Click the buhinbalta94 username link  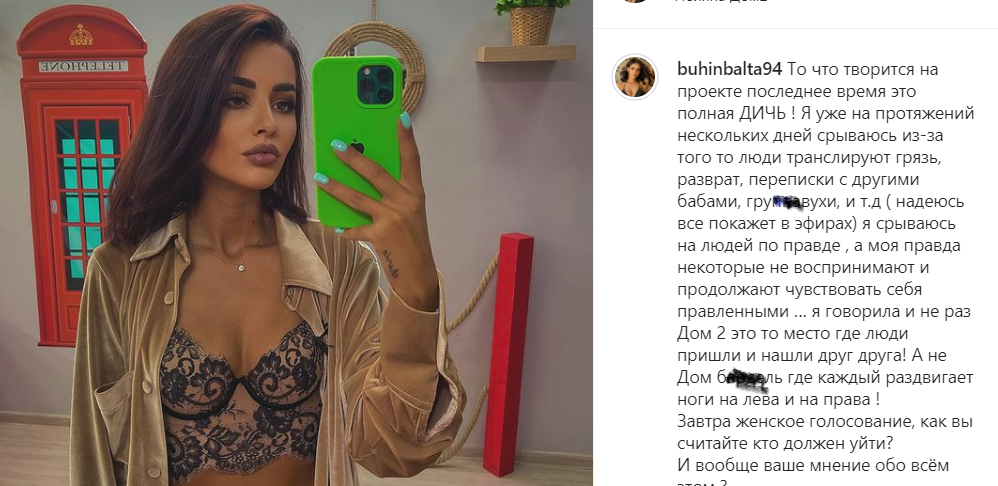[731, 69]
